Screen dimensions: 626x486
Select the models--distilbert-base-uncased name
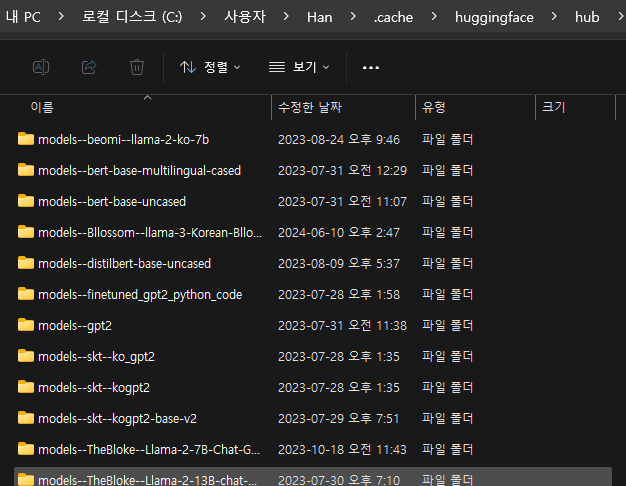(124, 264)
